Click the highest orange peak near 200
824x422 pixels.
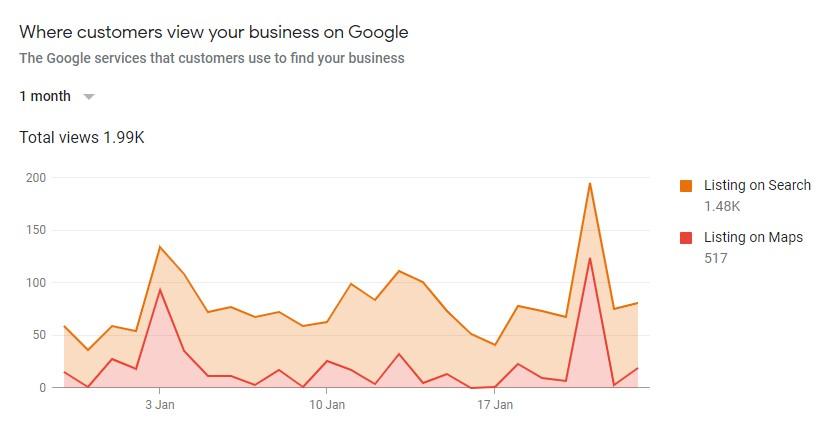[590, 183]
